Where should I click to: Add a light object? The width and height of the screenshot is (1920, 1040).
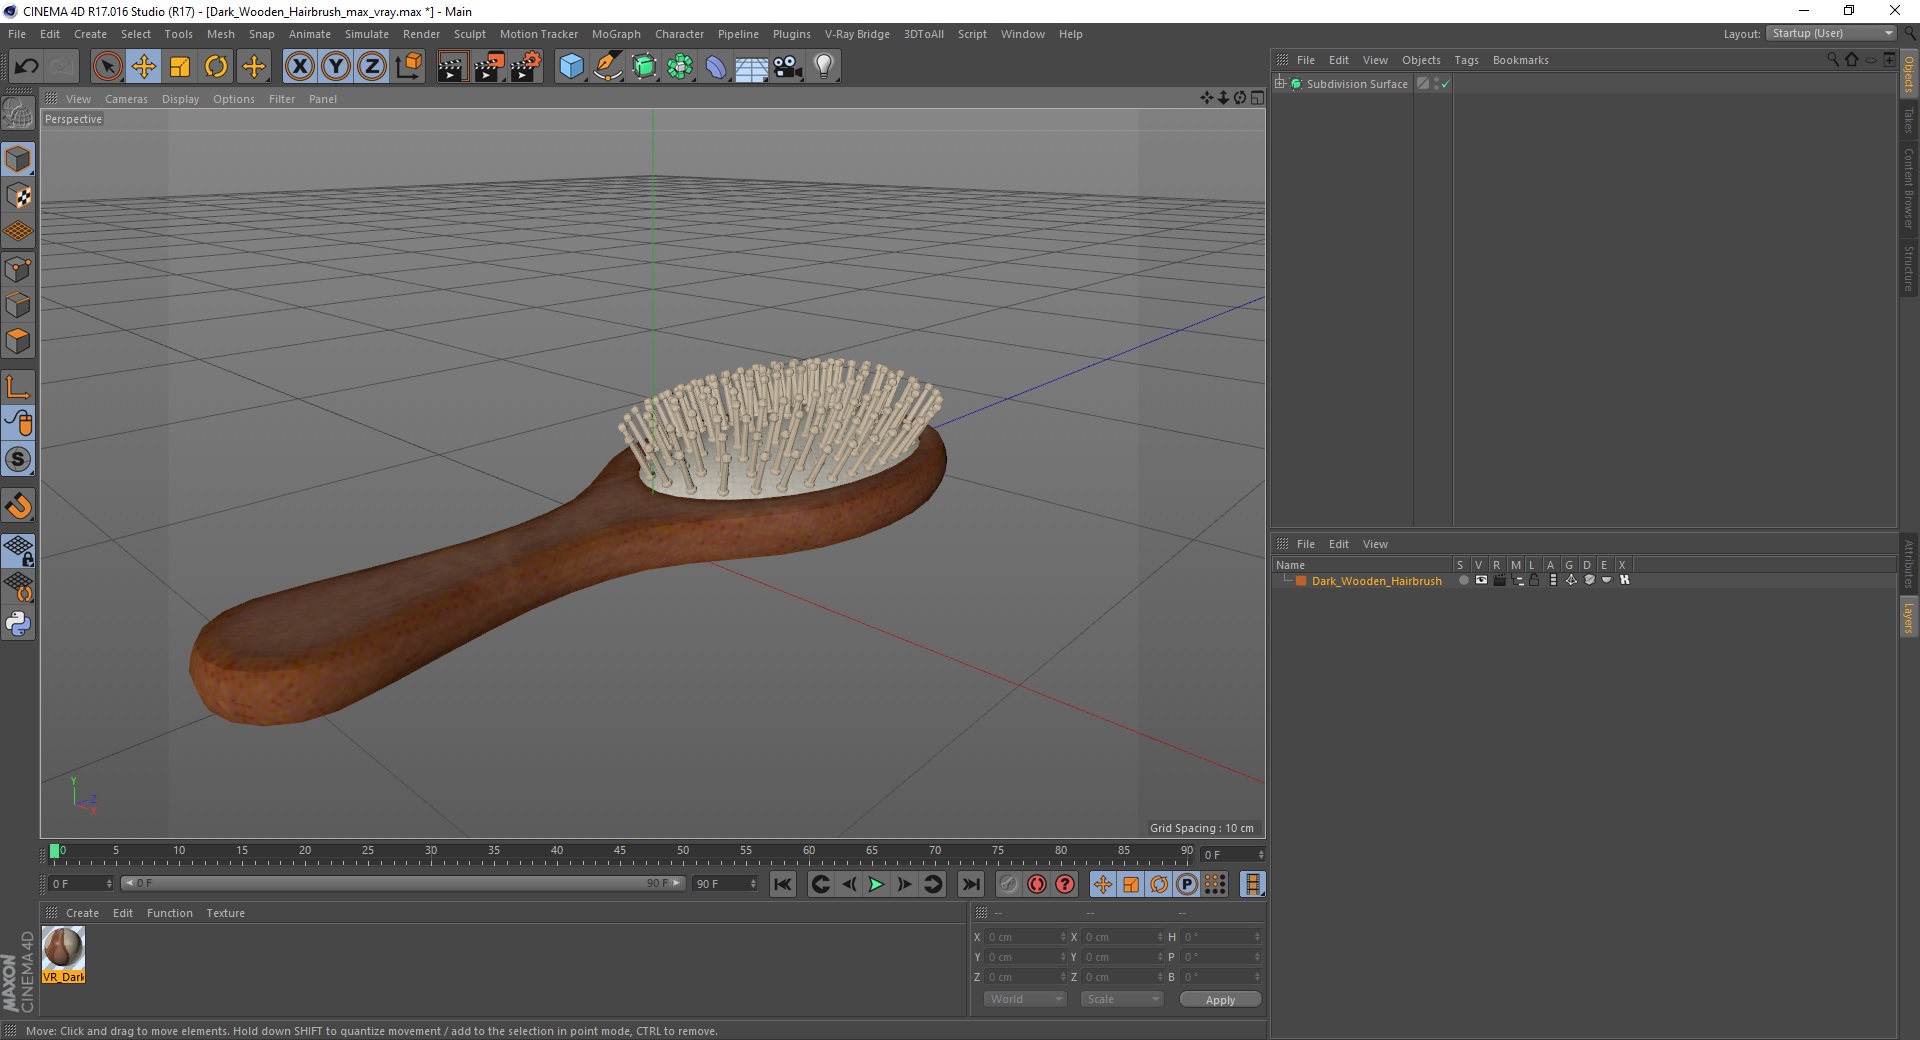(823, 67)
